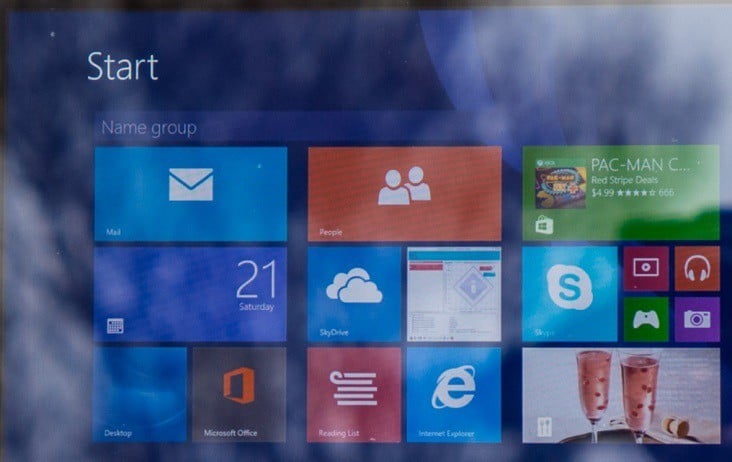
Task: Open the Music headphones tile
Action: point(697,269)
